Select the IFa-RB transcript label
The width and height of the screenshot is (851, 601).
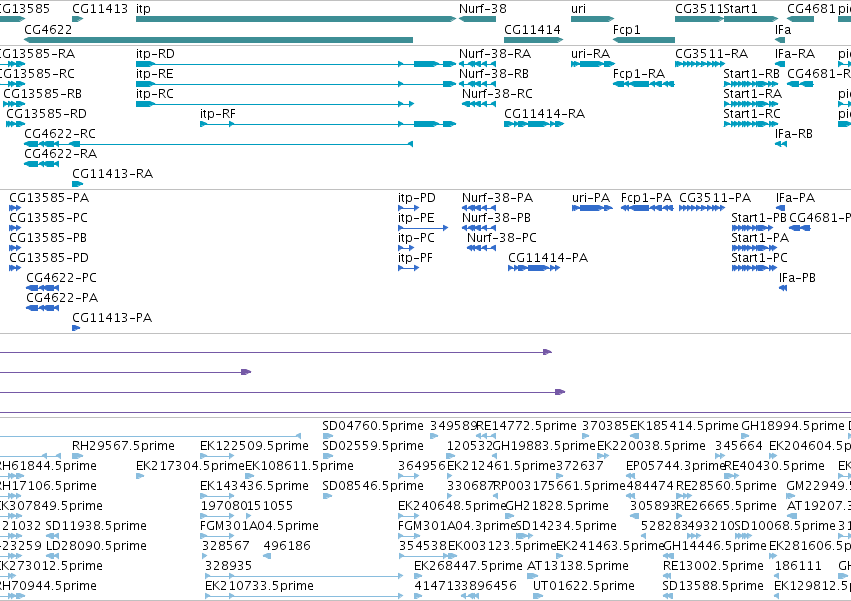(x=794, y=134)
